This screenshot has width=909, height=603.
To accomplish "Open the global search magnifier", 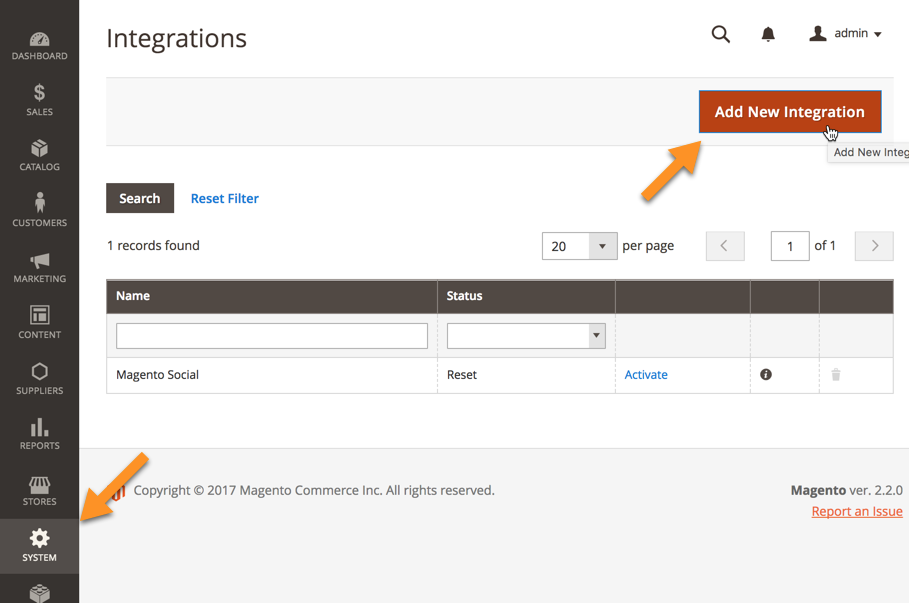I will pos(721,34).
